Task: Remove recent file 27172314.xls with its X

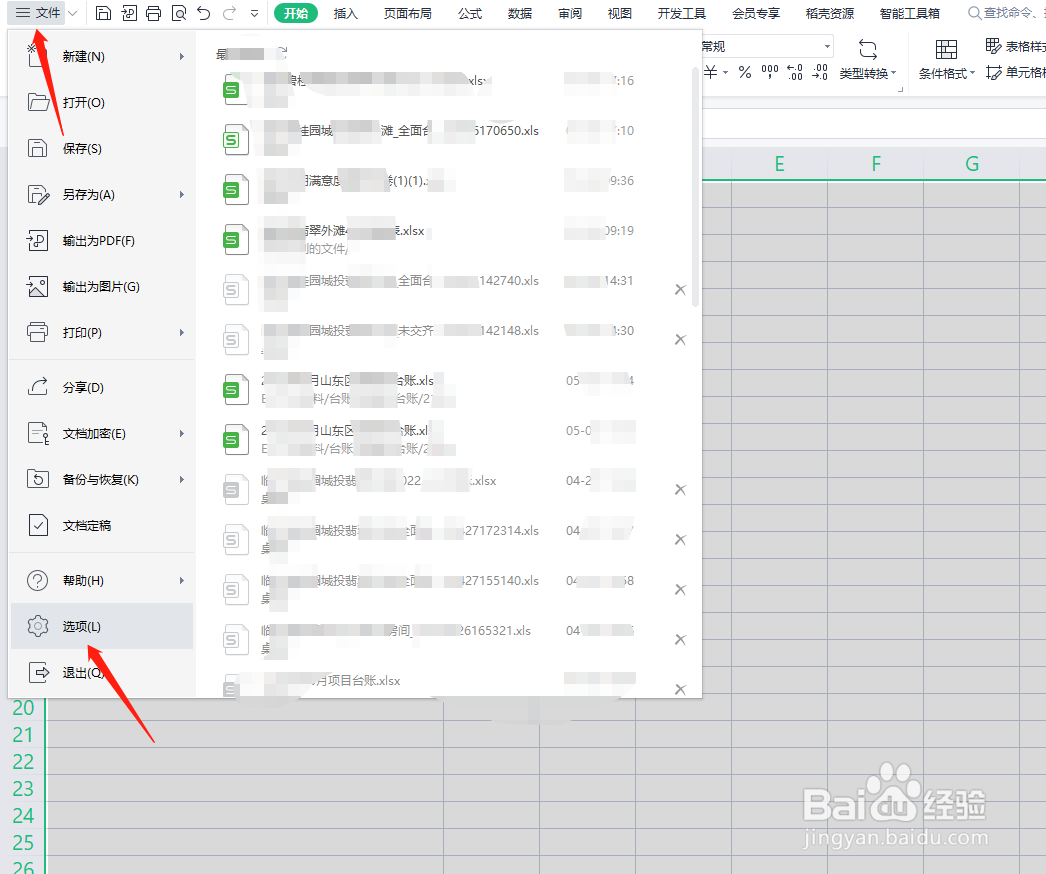Action: [680, 540]
